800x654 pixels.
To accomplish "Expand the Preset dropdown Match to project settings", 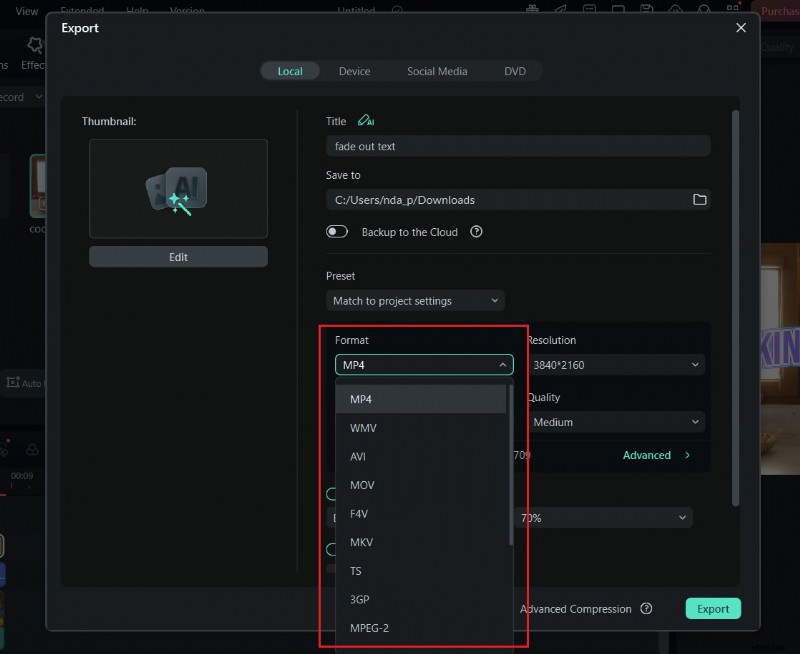I will (x=415, y=300).
